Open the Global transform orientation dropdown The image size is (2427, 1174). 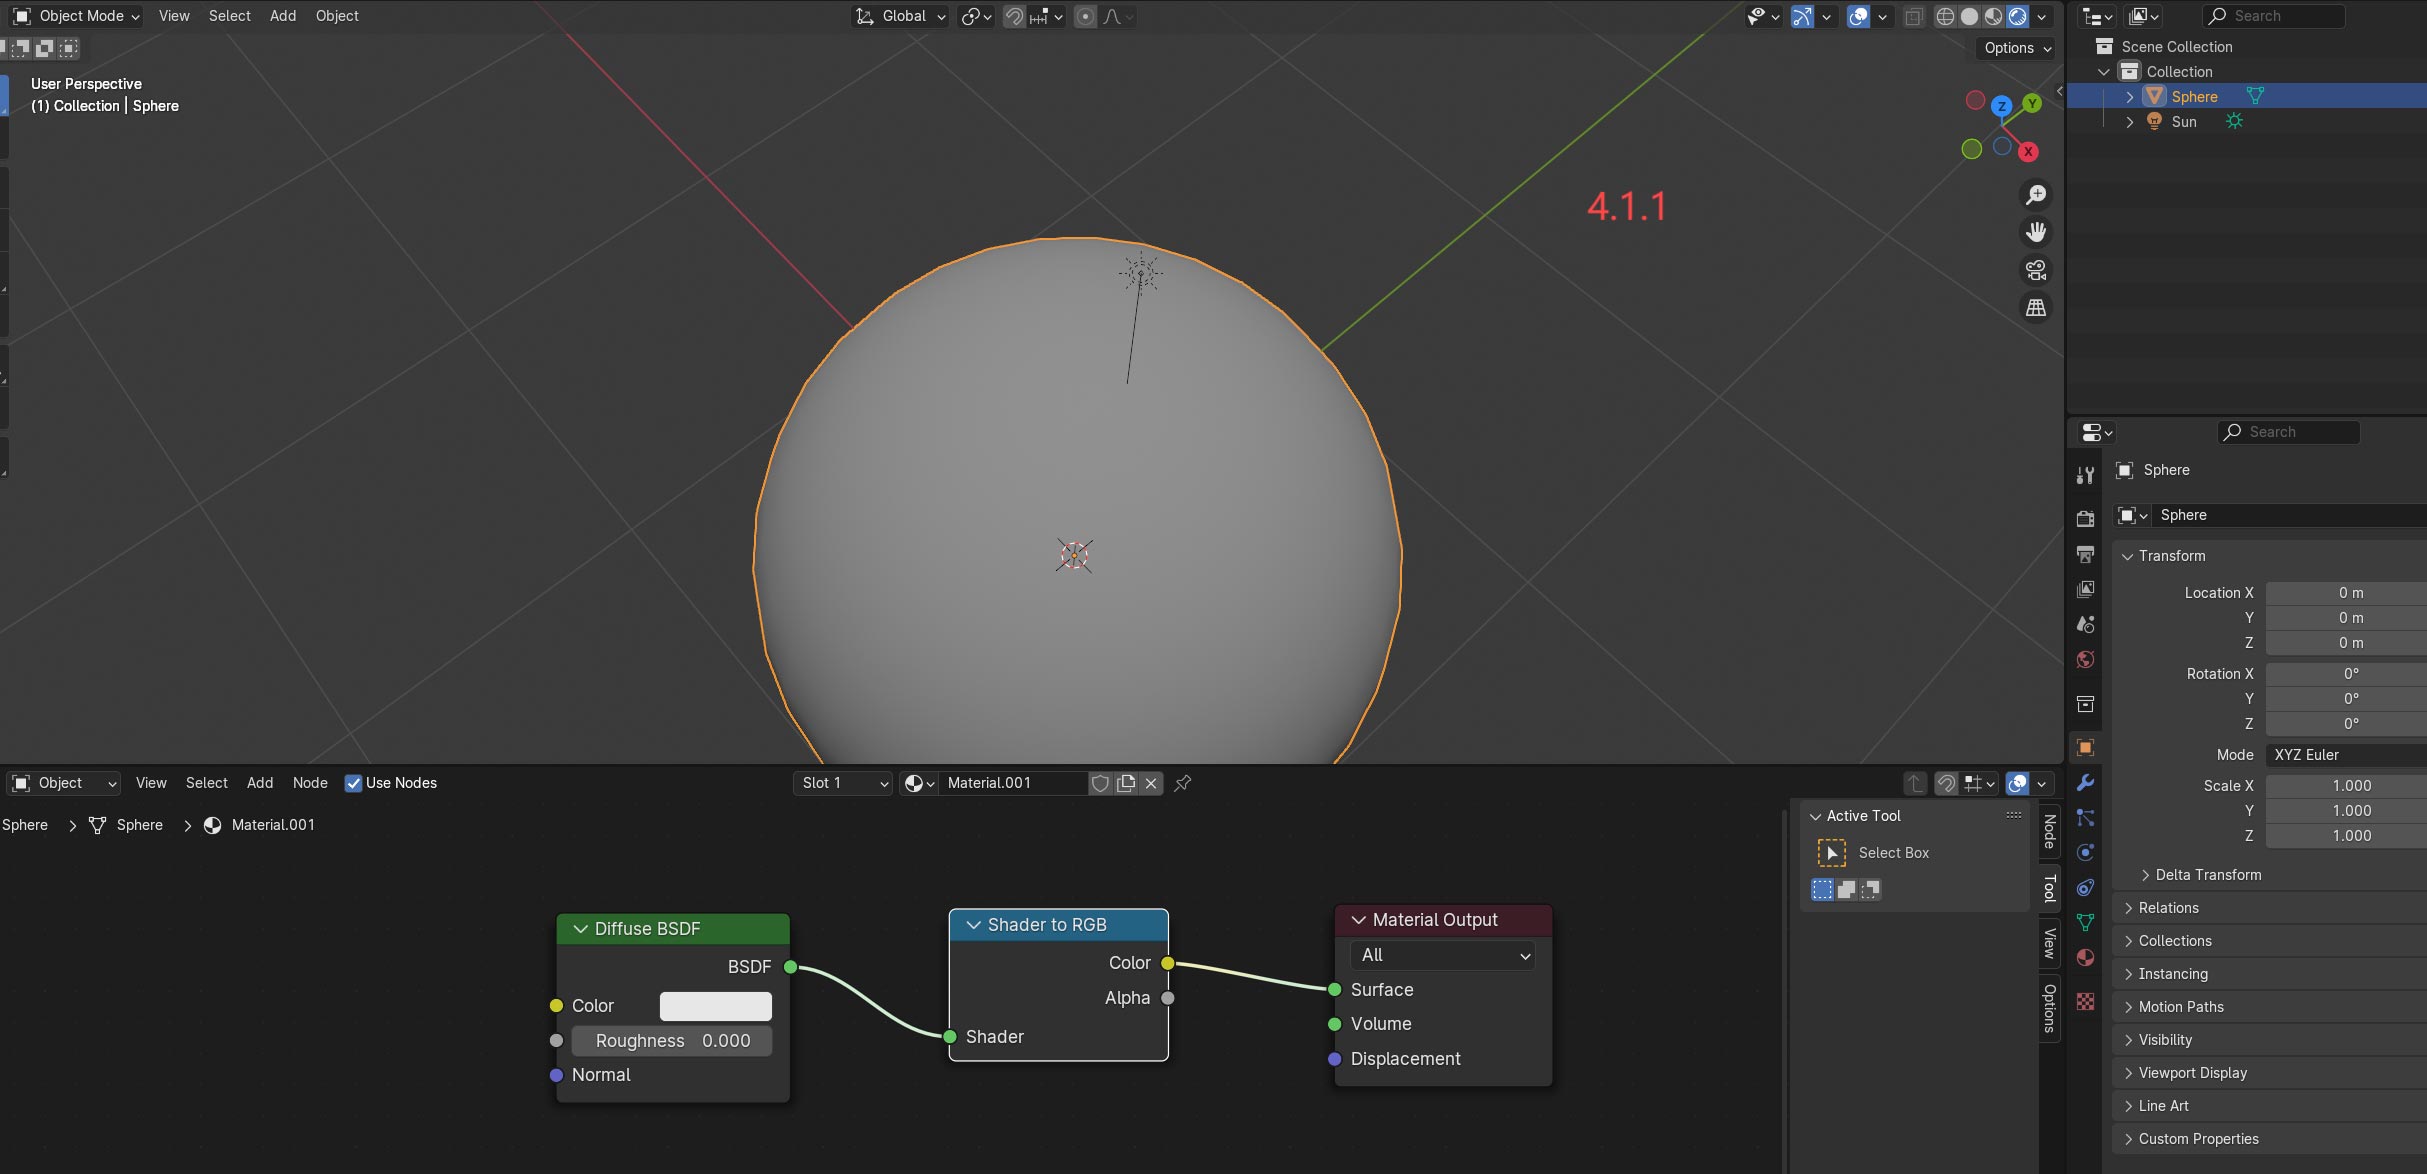[x=900, y=16]
